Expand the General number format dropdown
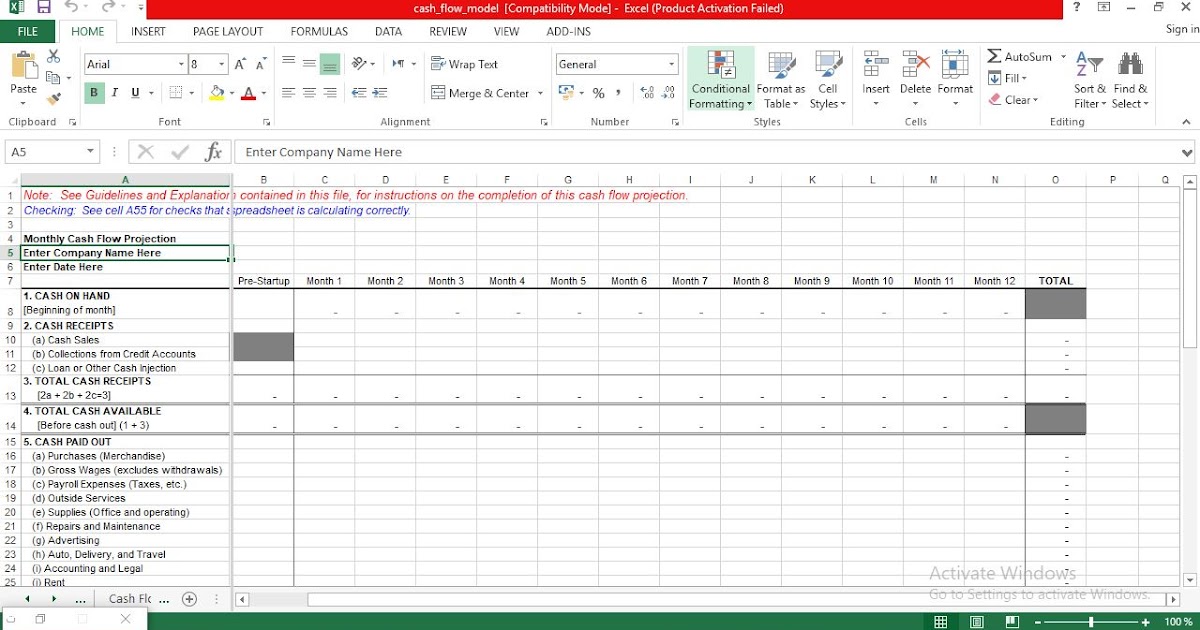 [x=671, y=63]
